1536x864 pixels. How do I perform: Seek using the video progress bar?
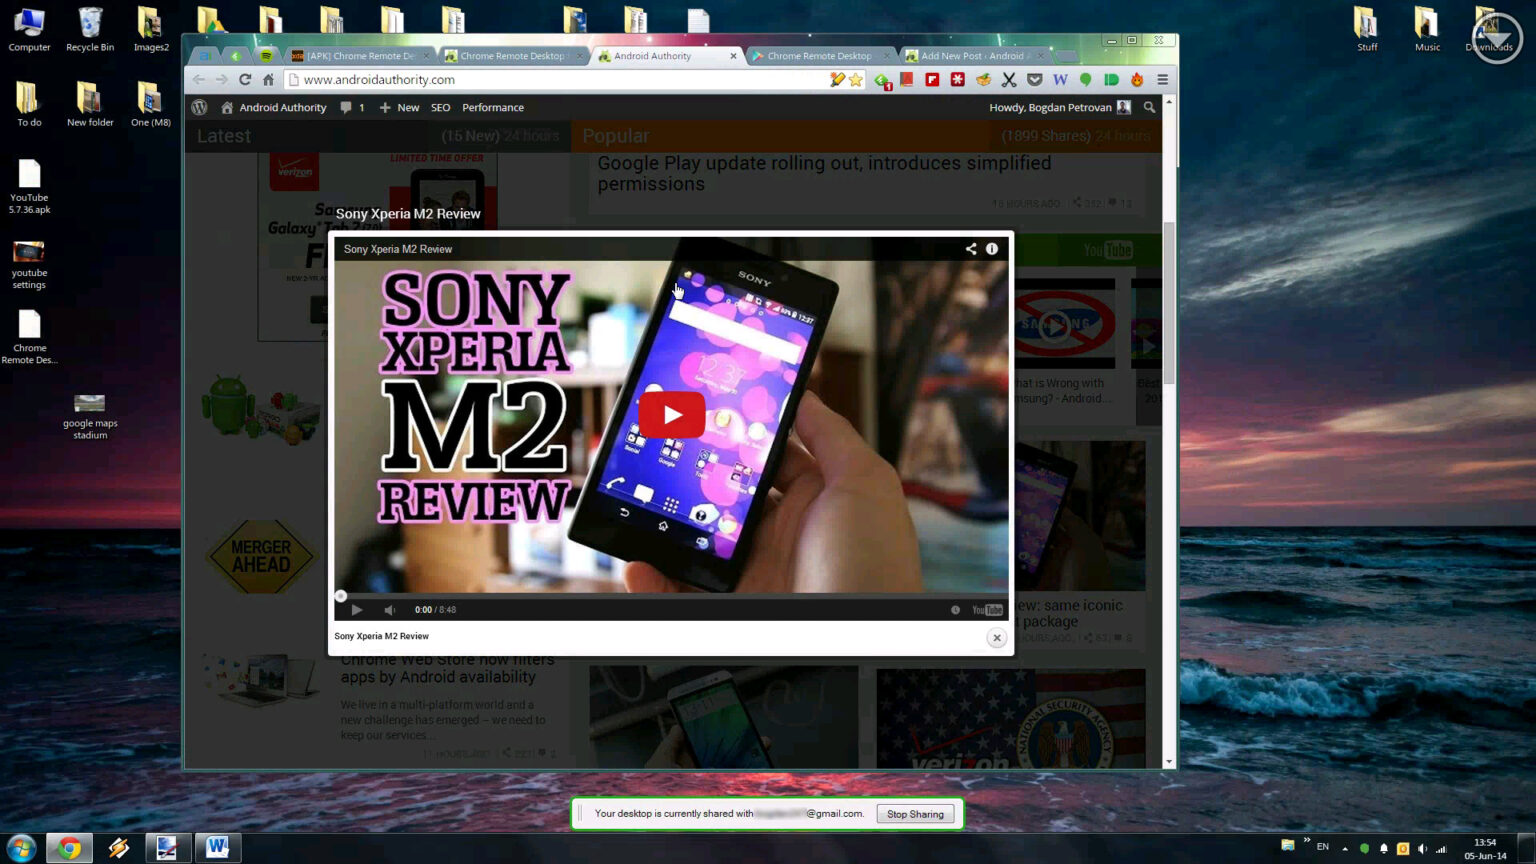pos(670,595)
